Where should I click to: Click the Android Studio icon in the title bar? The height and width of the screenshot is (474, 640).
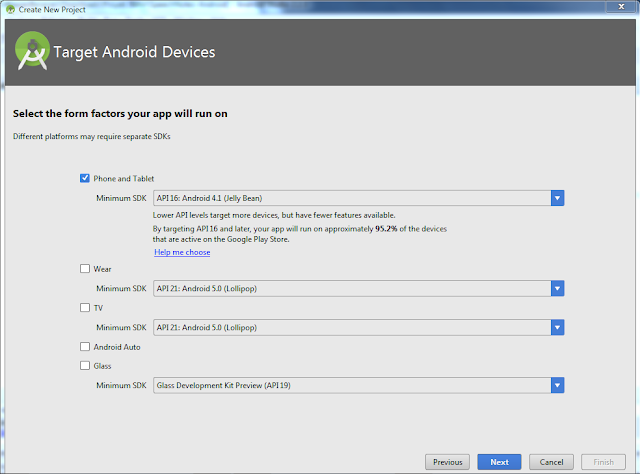tap(10, 9)
